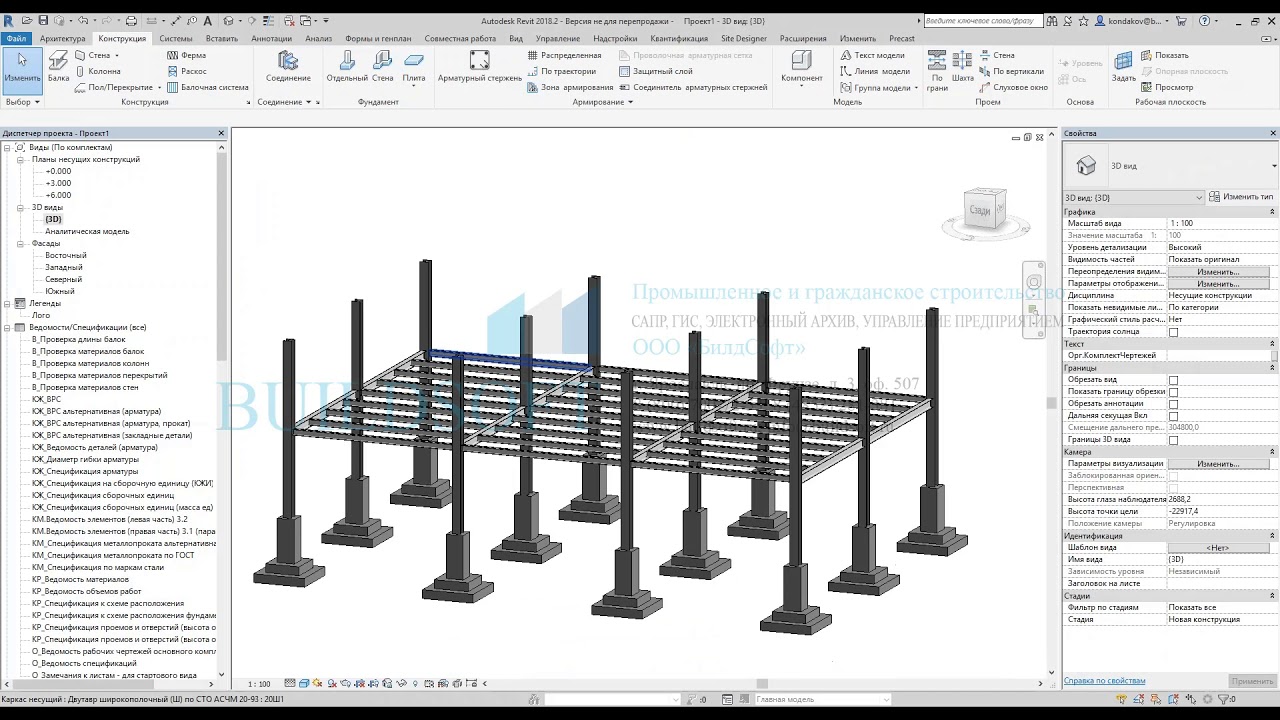Select По траектории reinforcement tool
Screen dimensions: 1280x720
click(562, 71)
